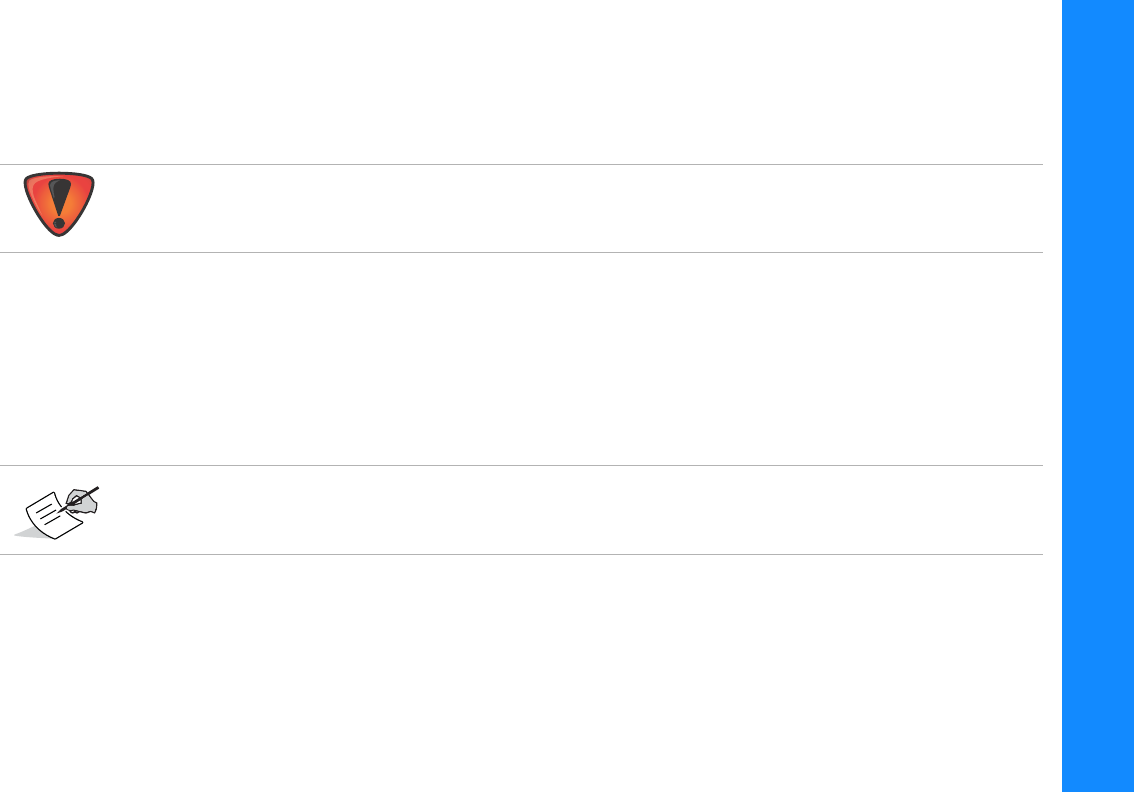Click the divider line below the note icon
This screenshot has width=1134, height=792.
tap(520, 554)
